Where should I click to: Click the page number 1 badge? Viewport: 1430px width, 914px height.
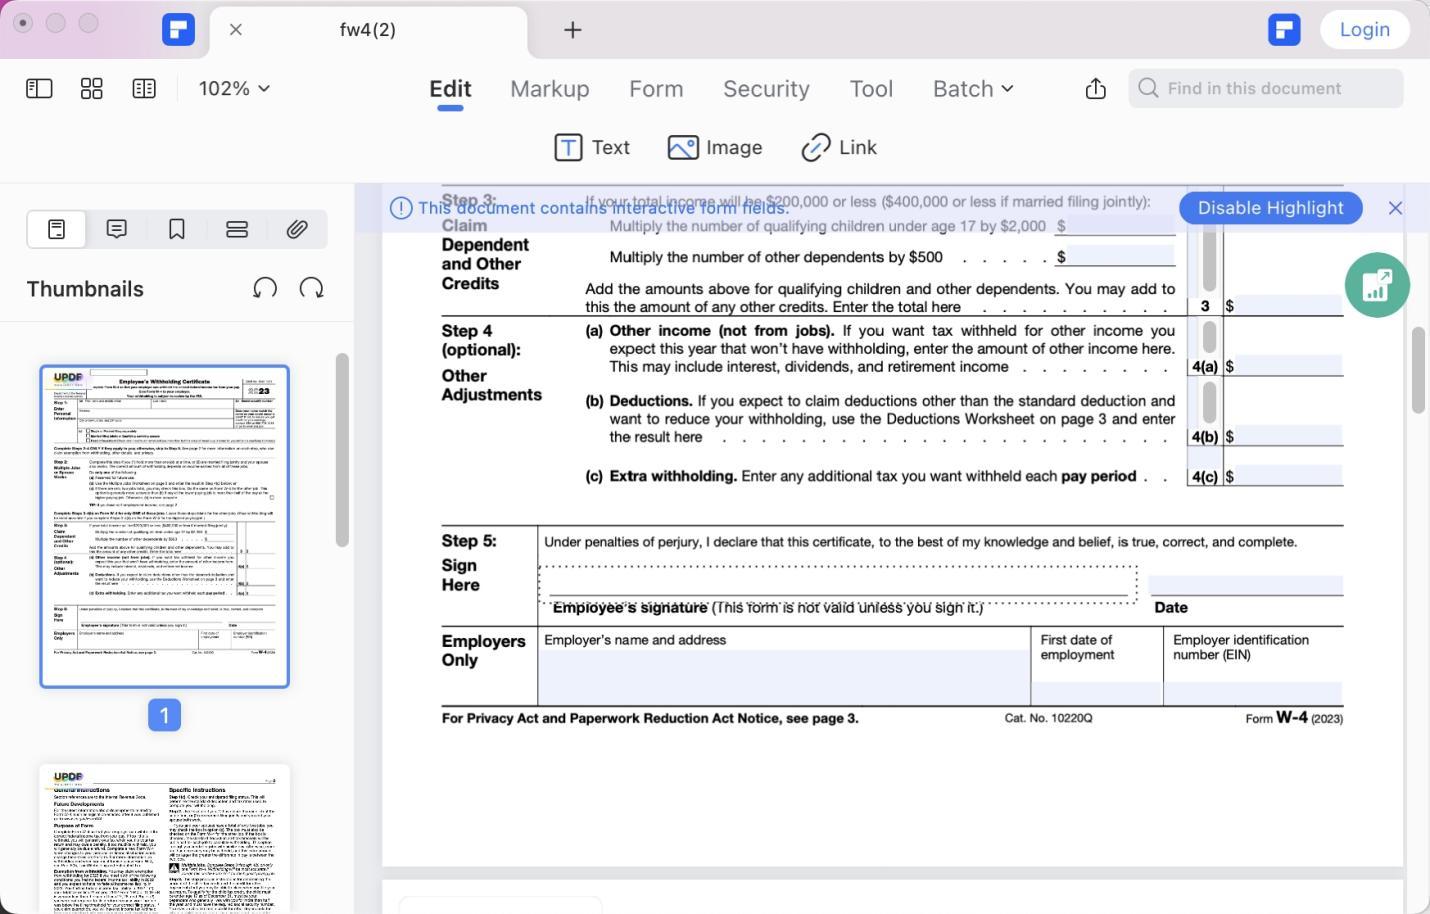(165, 715)
